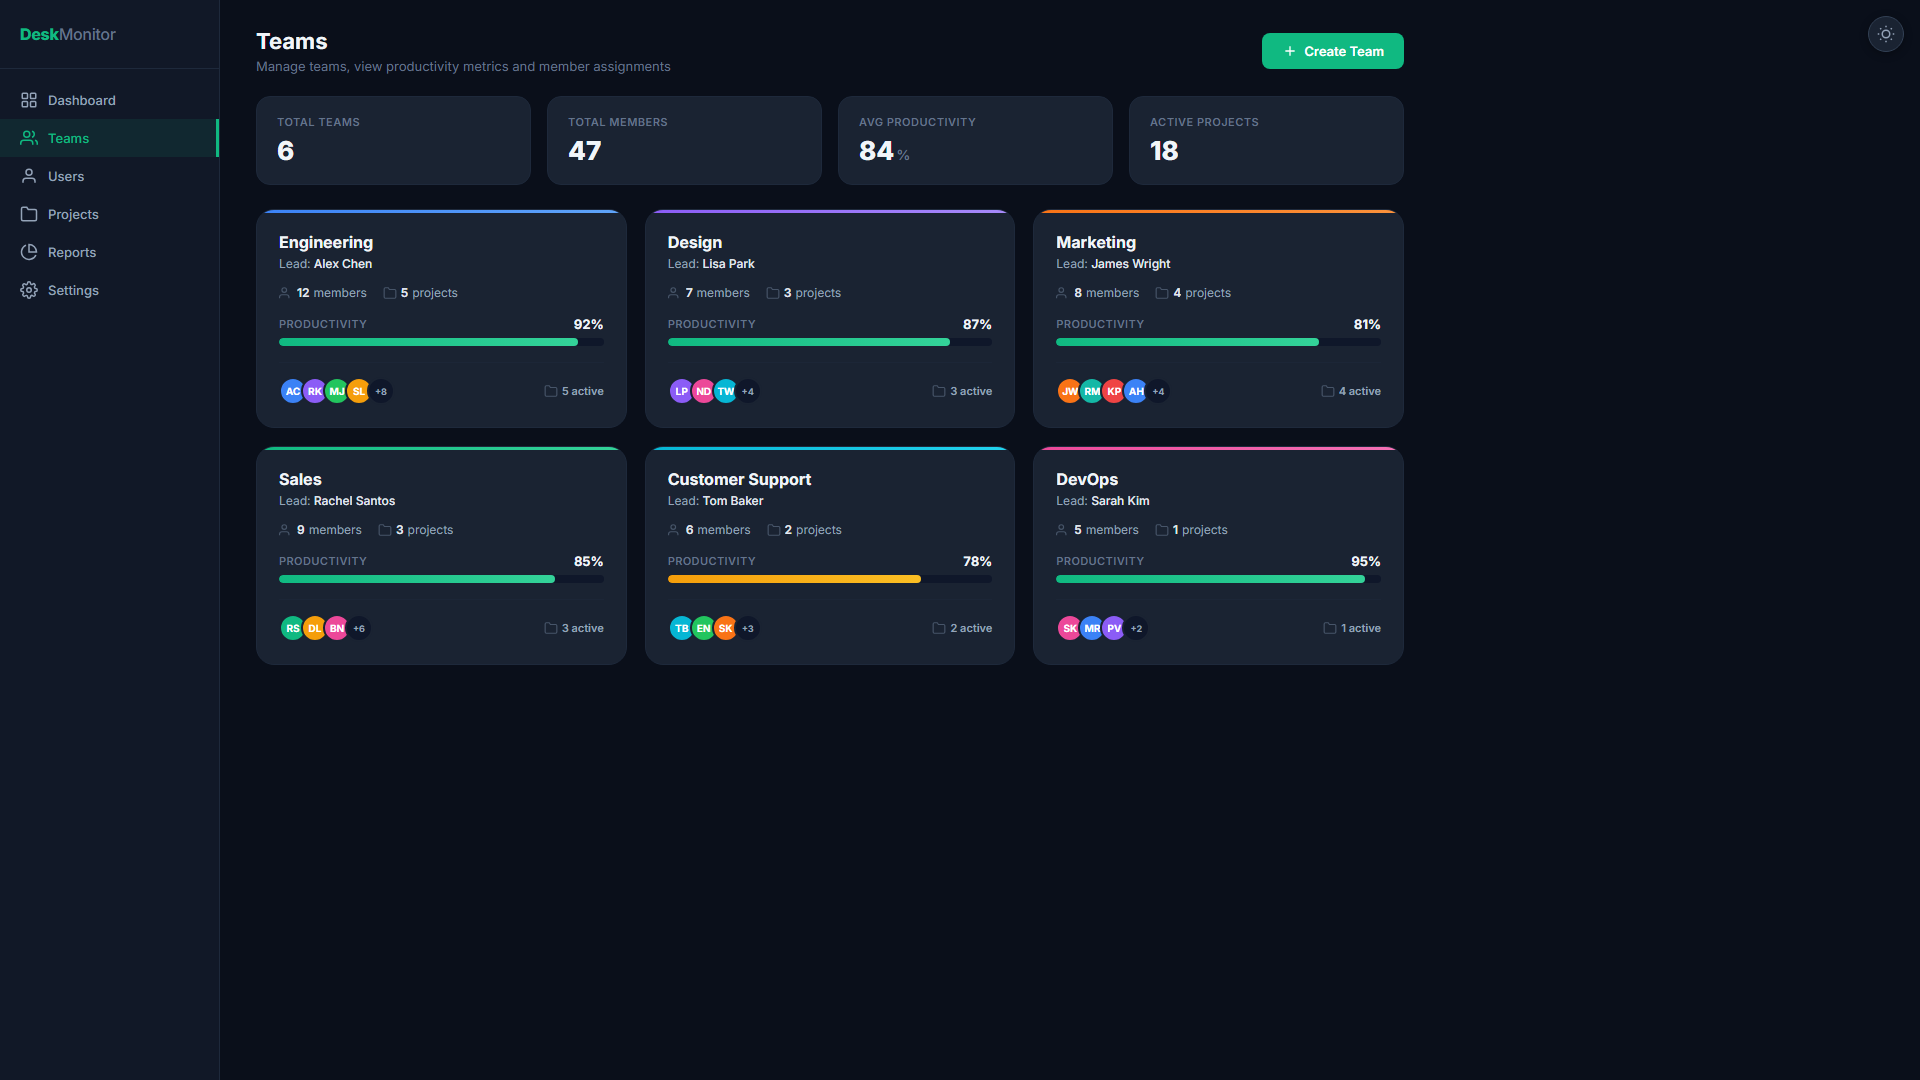Click the AH avatar on Marketing card
This screenshot has width=1920, height=1080.
click(1135, 391)
